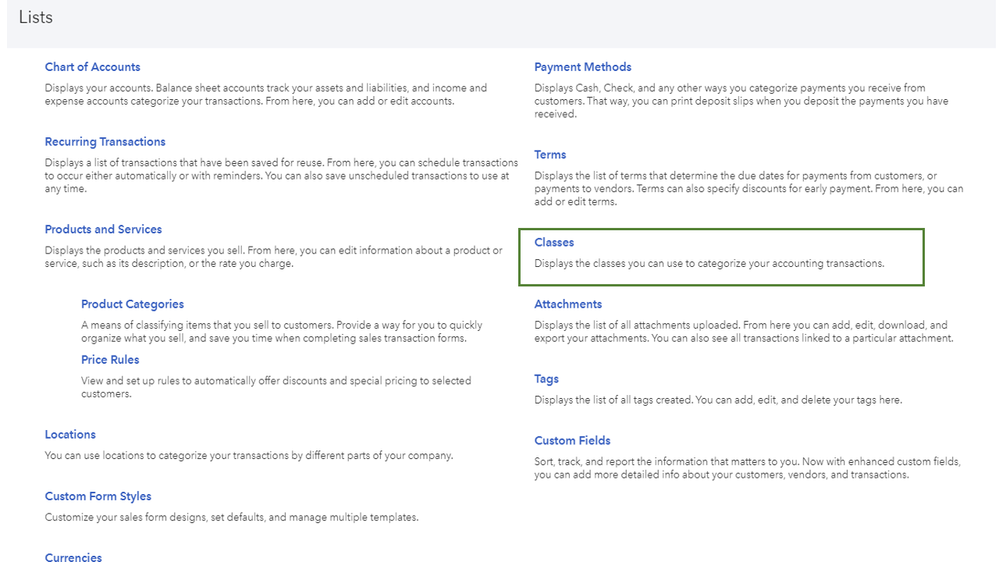The height and width of the screenshot is (562, 999).
Task: Open the Tags list
Action: pos(546,379)
